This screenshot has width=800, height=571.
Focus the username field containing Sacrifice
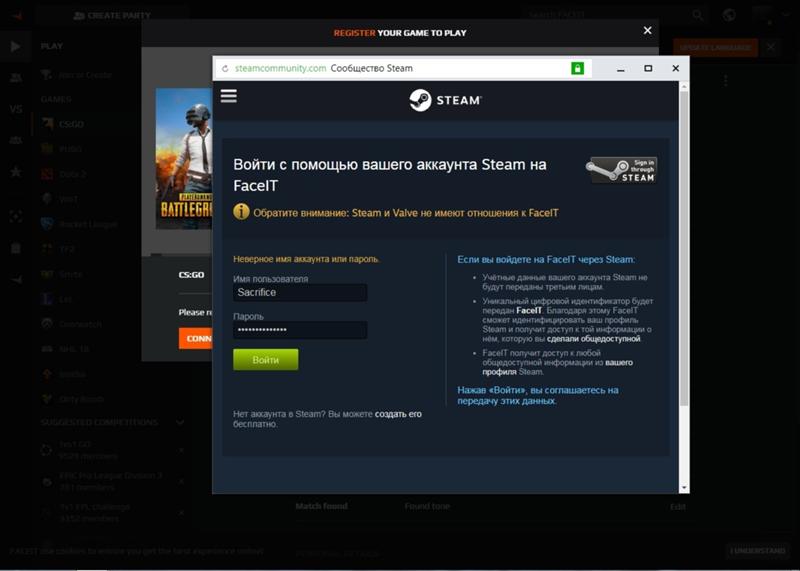click(300, 292)
